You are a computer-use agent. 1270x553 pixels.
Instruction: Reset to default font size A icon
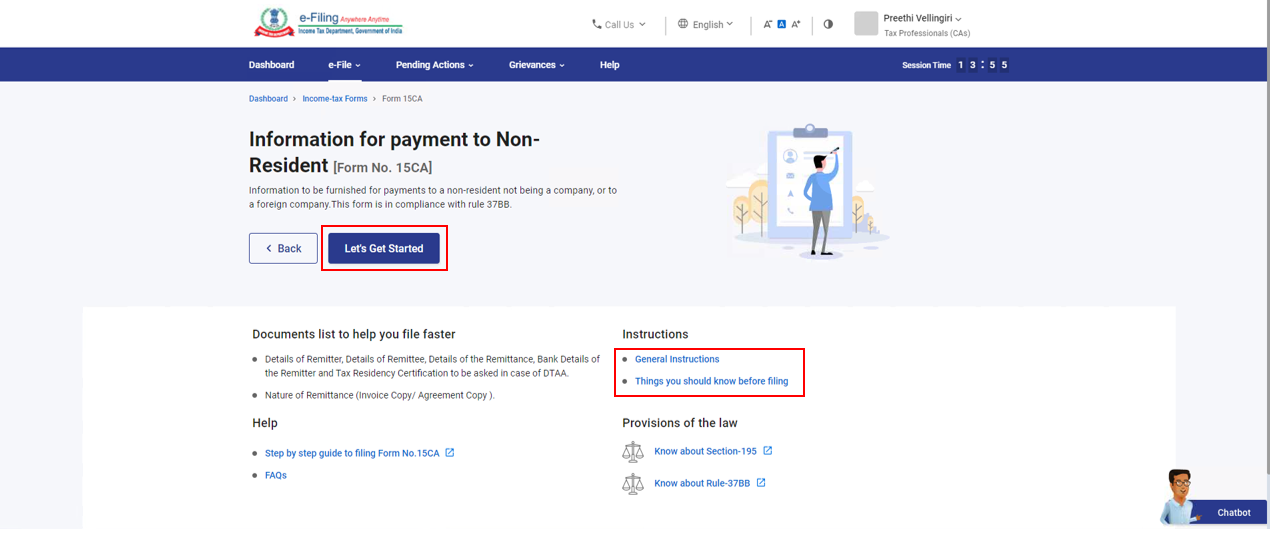coord(782,24)
